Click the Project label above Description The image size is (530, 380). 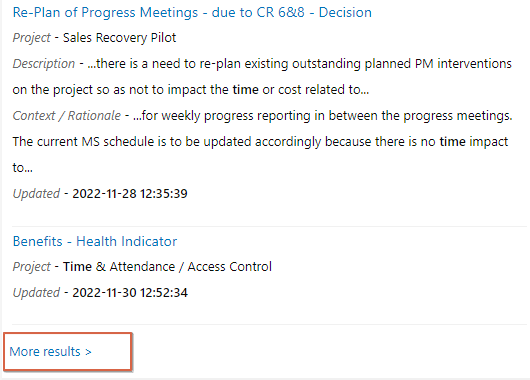click(x=31, y=38)
